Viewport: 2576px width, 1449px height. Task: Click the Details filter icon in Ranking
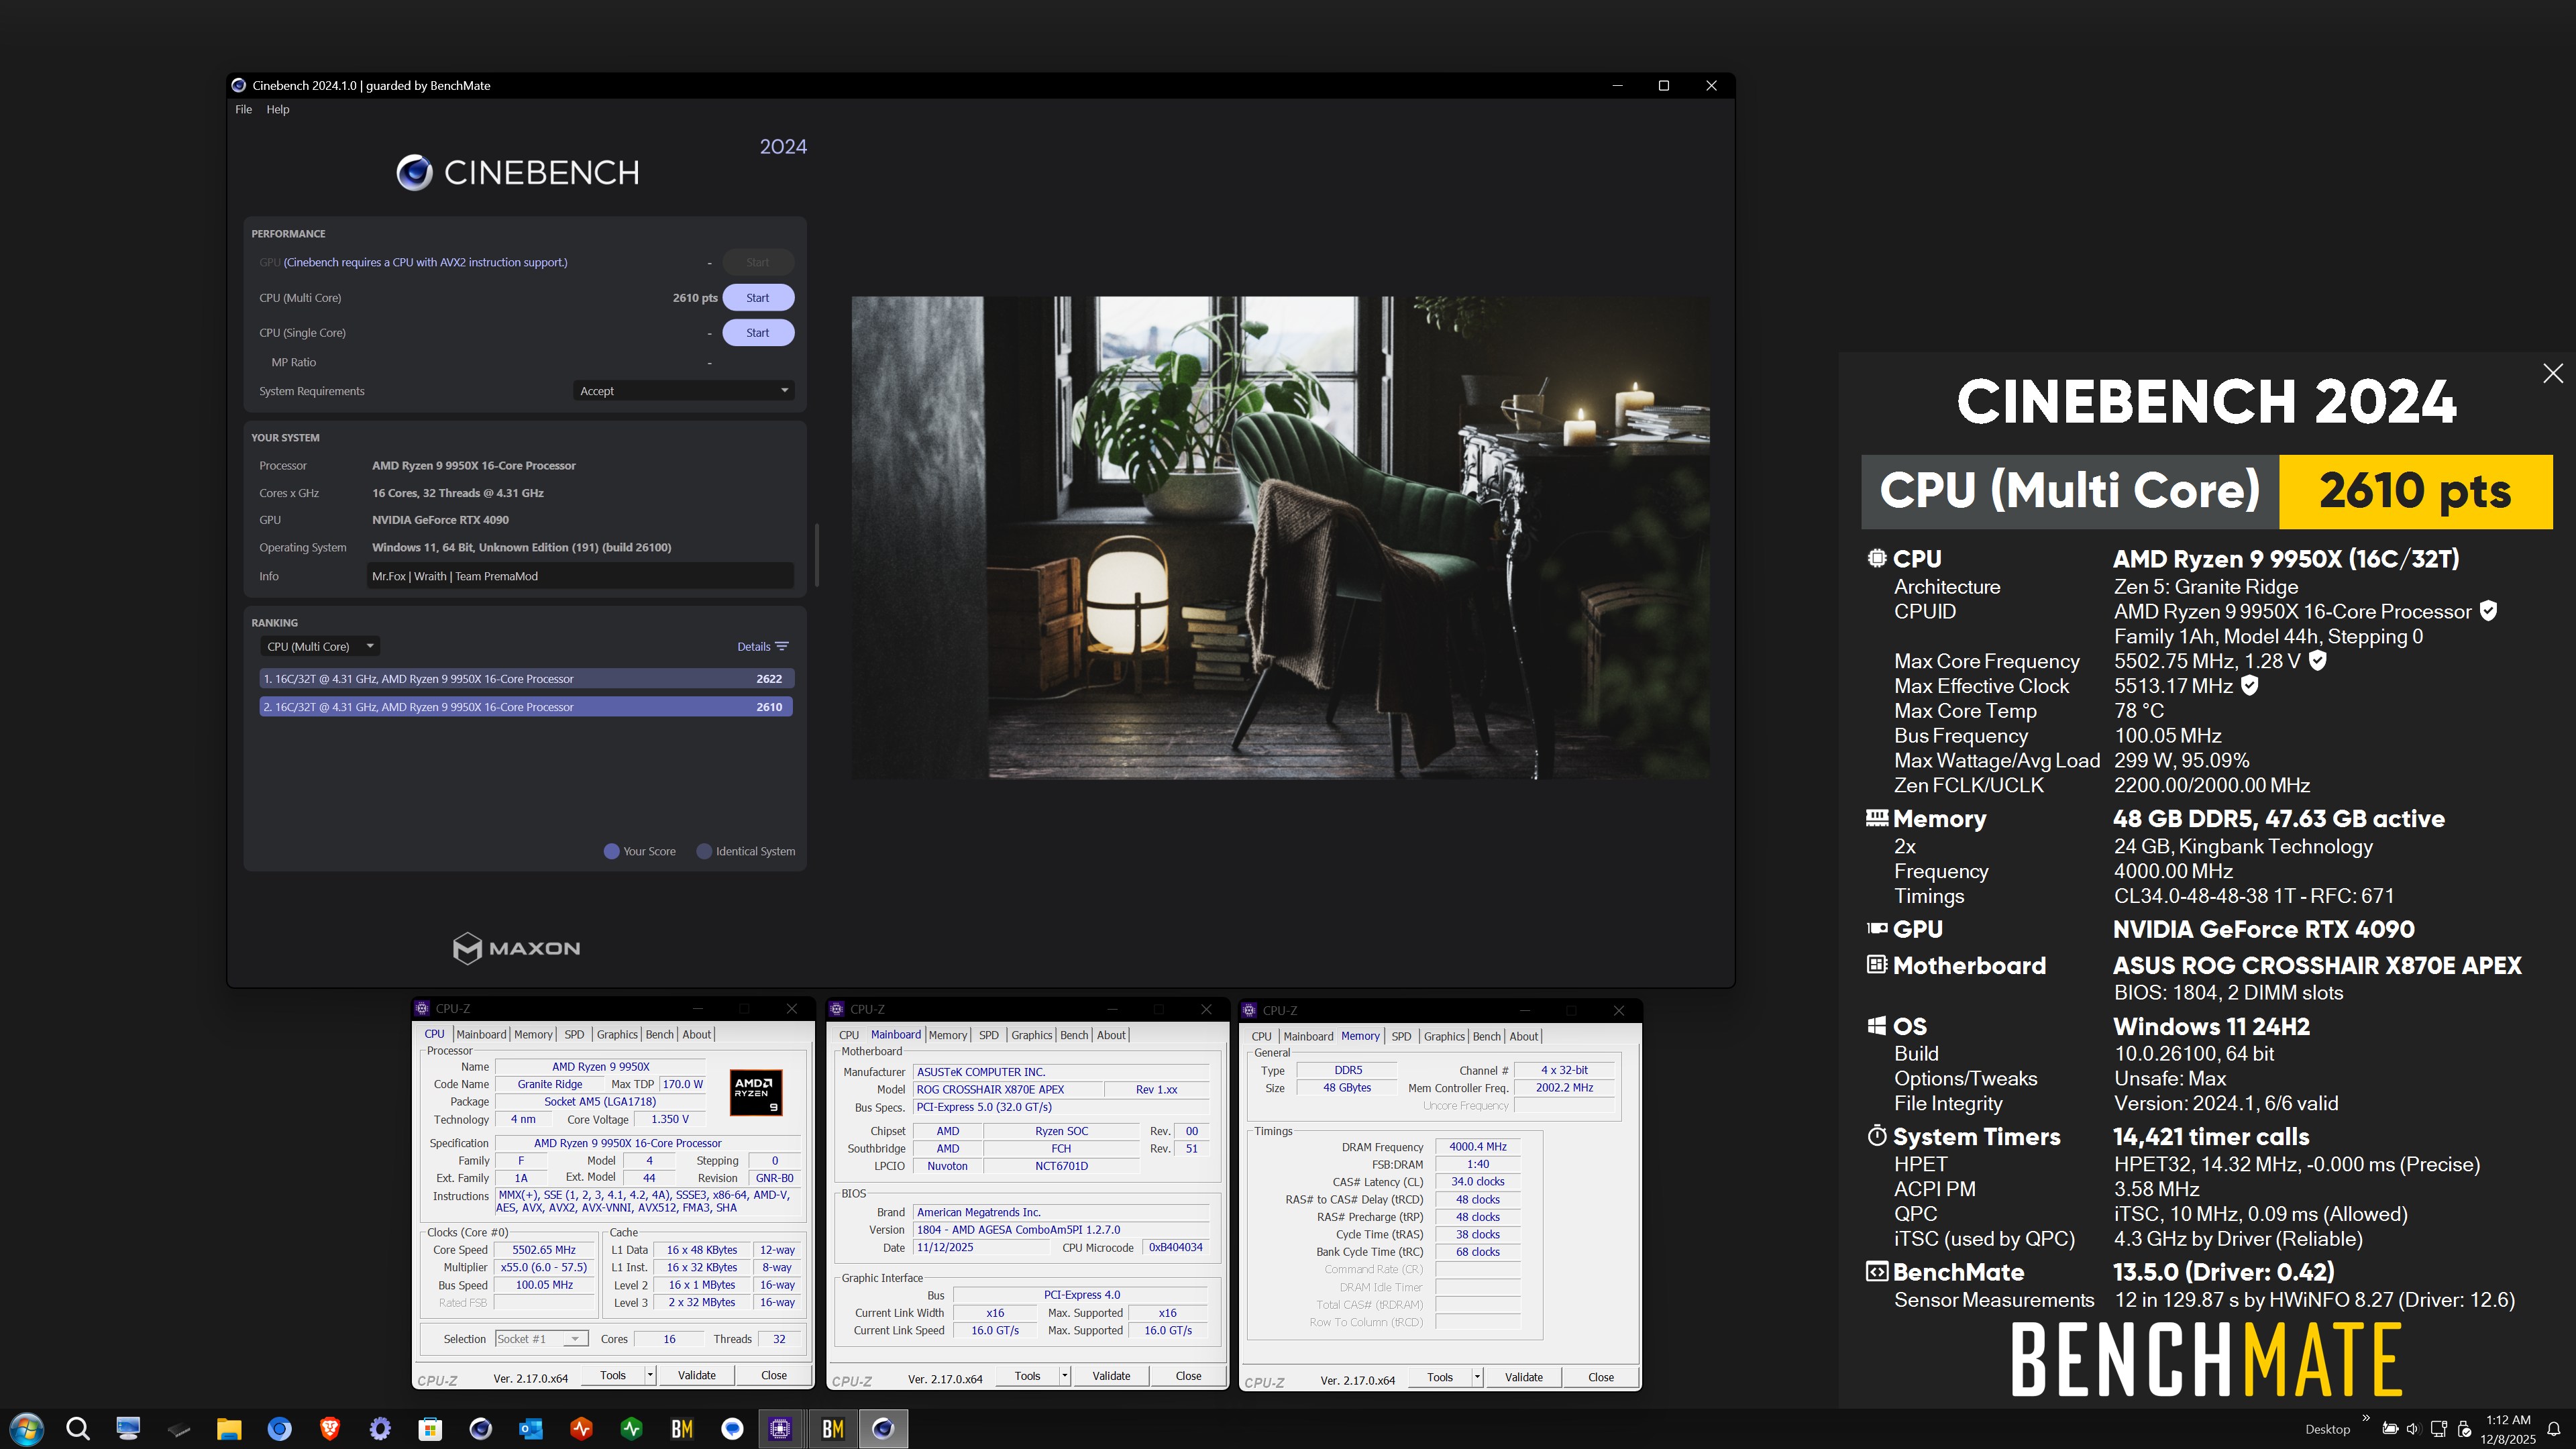pos(782,646)
